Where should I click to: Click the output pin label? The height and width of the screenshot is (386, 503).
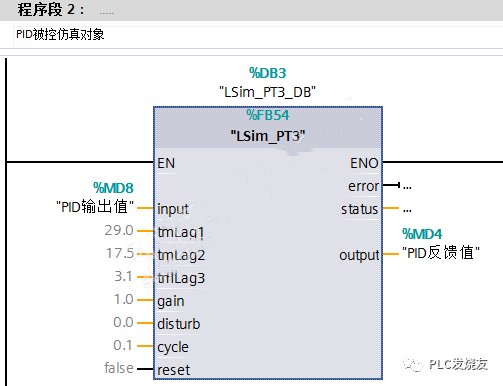tap(359, 255)
